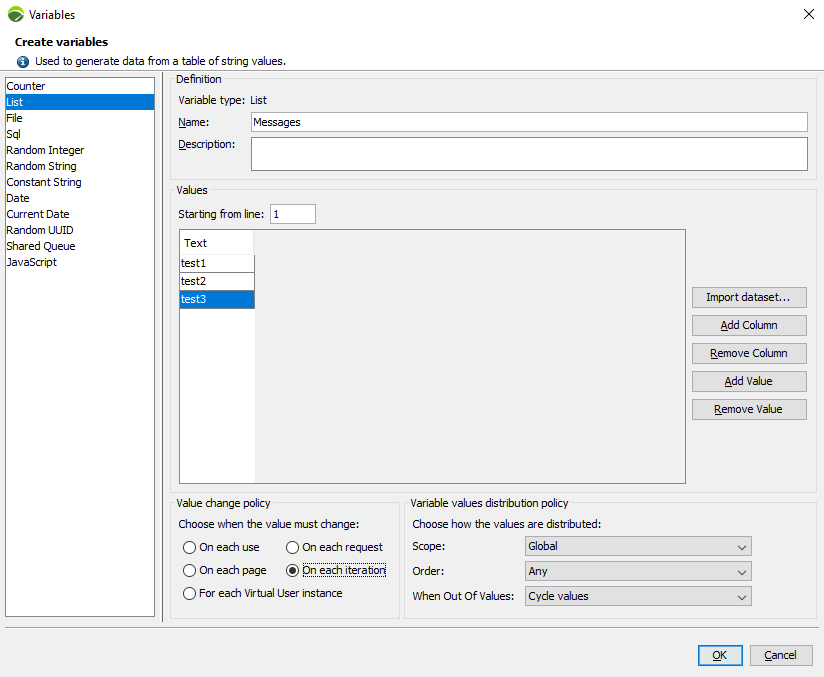This screenshot has height=677, width=824.
Task: Choose 'On each request' value change option
Action: (293, 547)
